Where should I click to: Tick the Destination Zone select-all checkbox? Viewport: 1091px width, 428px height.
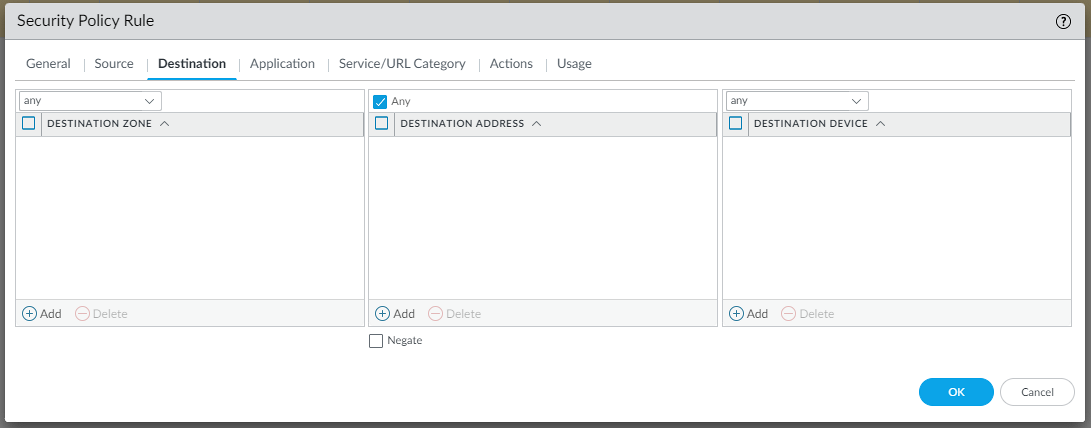29,124
